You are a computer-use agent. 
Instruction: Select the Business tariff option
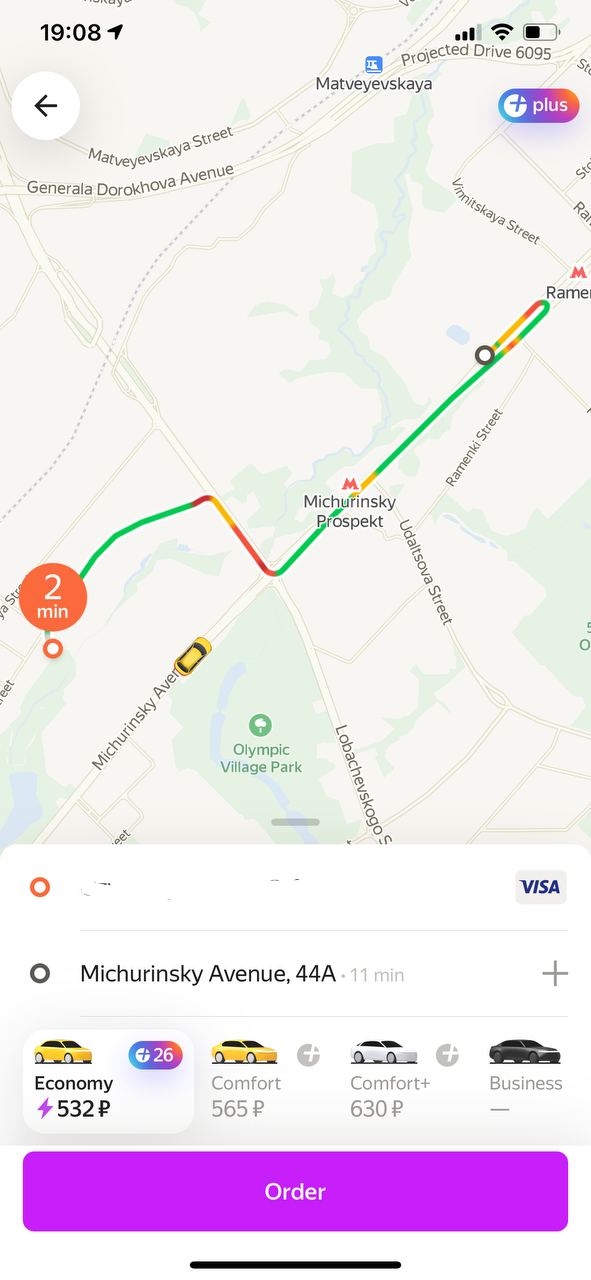526,1081
